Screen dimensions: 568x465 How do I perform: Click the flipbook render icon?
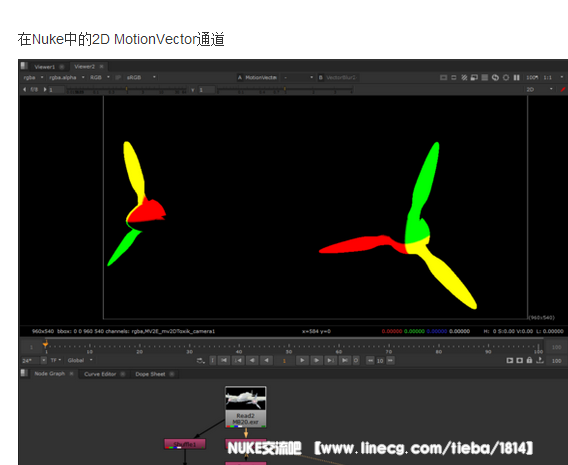pyautogui.click(x=510, y=361)
